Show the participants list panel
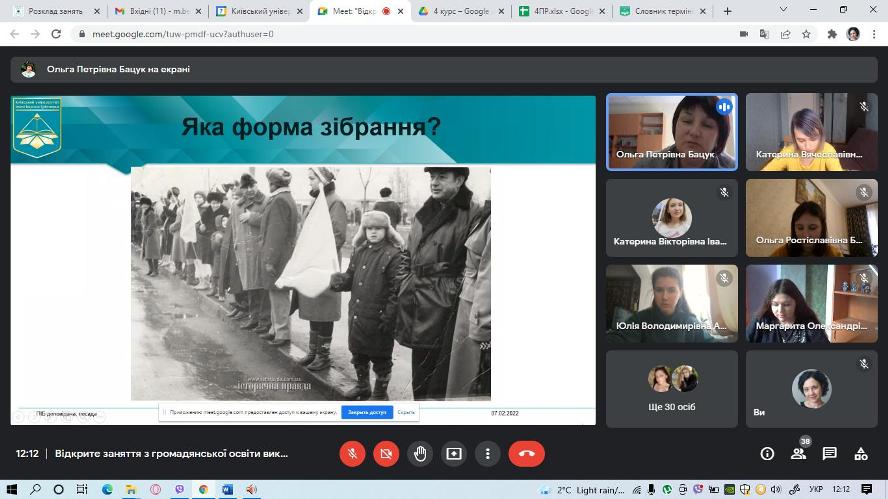Screen dimensions: 888x499 pyautogui.click(x=798, y=454)
